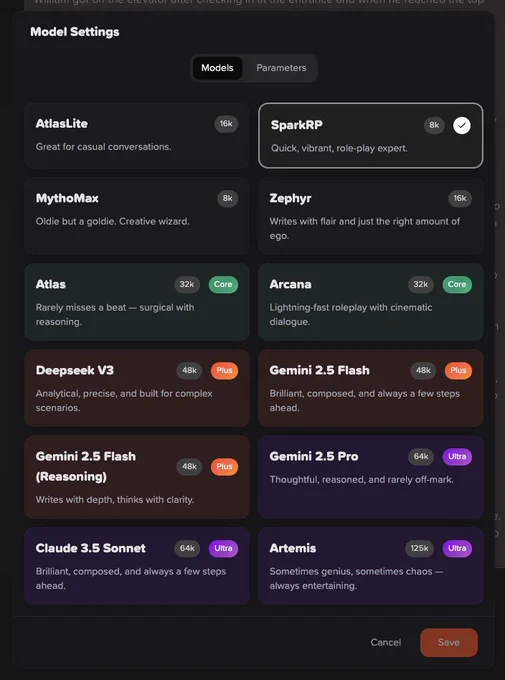Click the Ultra badge on Claude 3.5 Sonnet
This screenshot has height=680, width=505.
(223, 549)
